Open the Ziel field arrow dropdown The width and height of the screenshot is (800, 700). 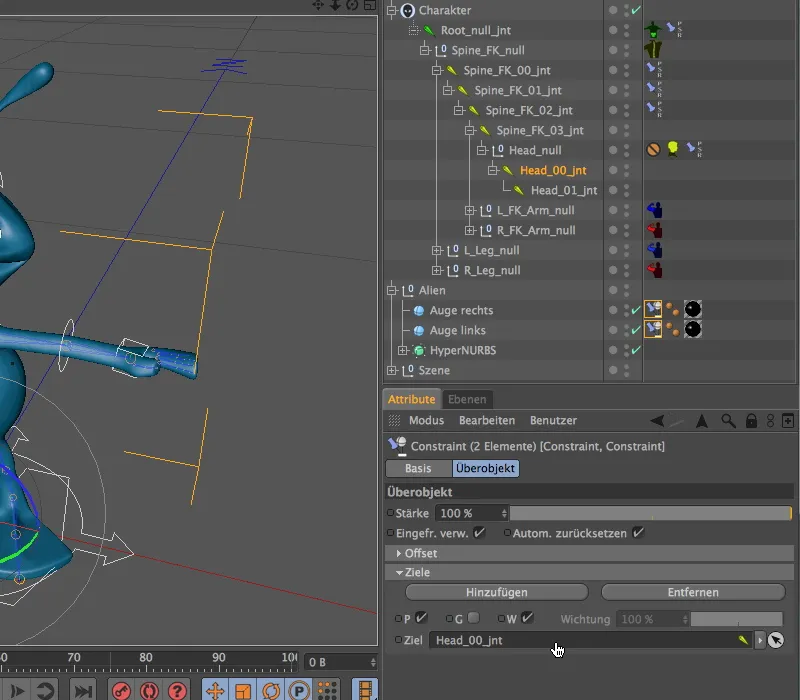pos(760,640)
